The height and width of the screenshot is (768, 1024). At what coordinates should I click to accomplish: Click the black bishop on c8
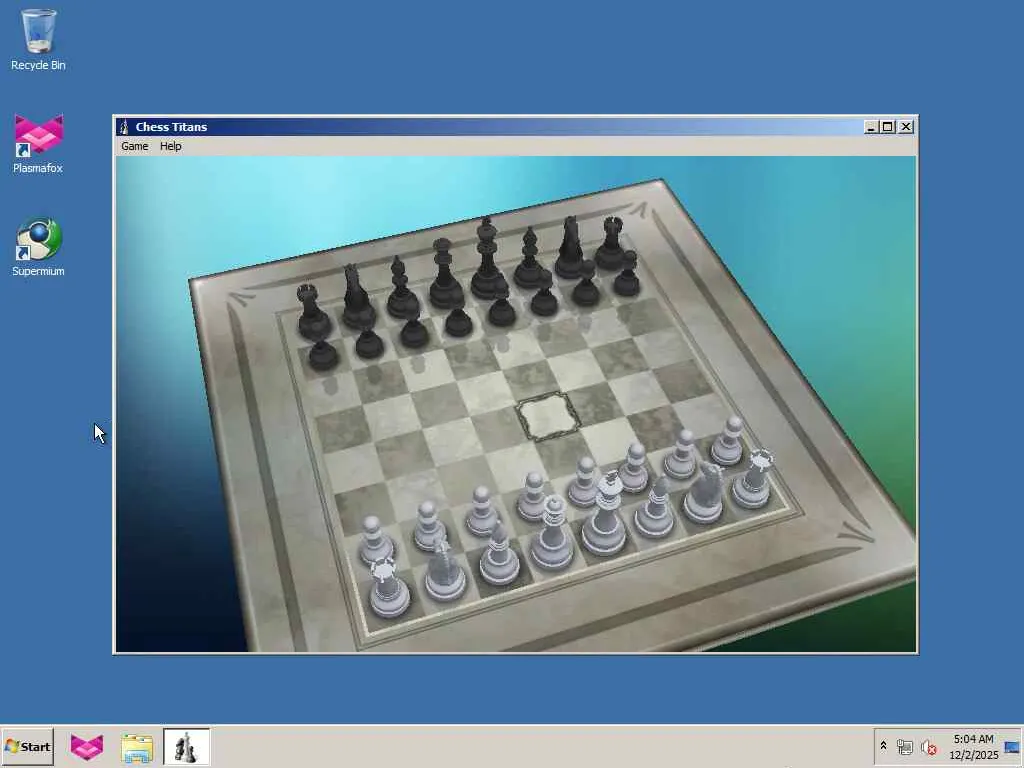coord(402,289)
